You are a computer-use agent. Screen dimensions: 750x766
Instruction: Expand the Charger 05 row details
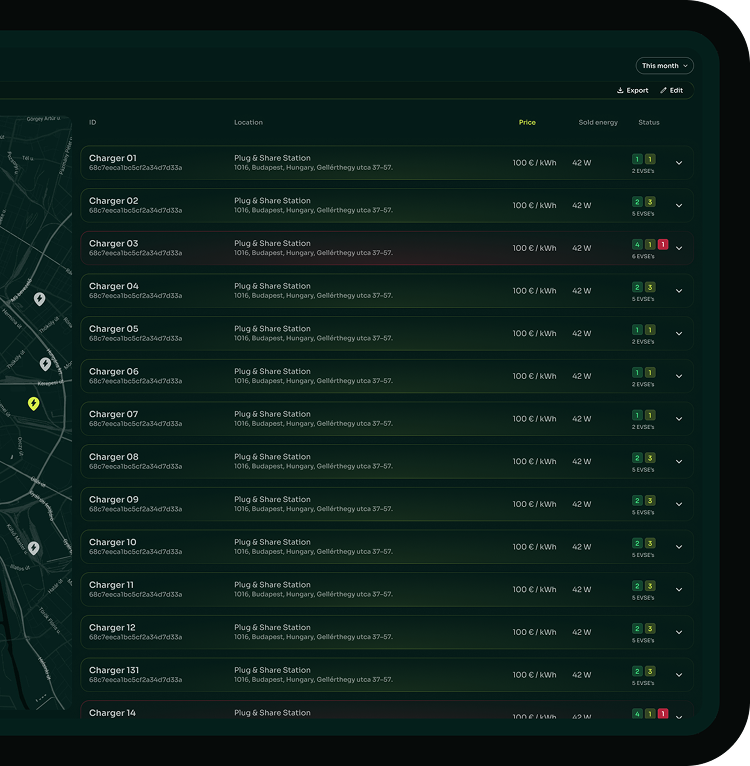click(x=679, y=334)
